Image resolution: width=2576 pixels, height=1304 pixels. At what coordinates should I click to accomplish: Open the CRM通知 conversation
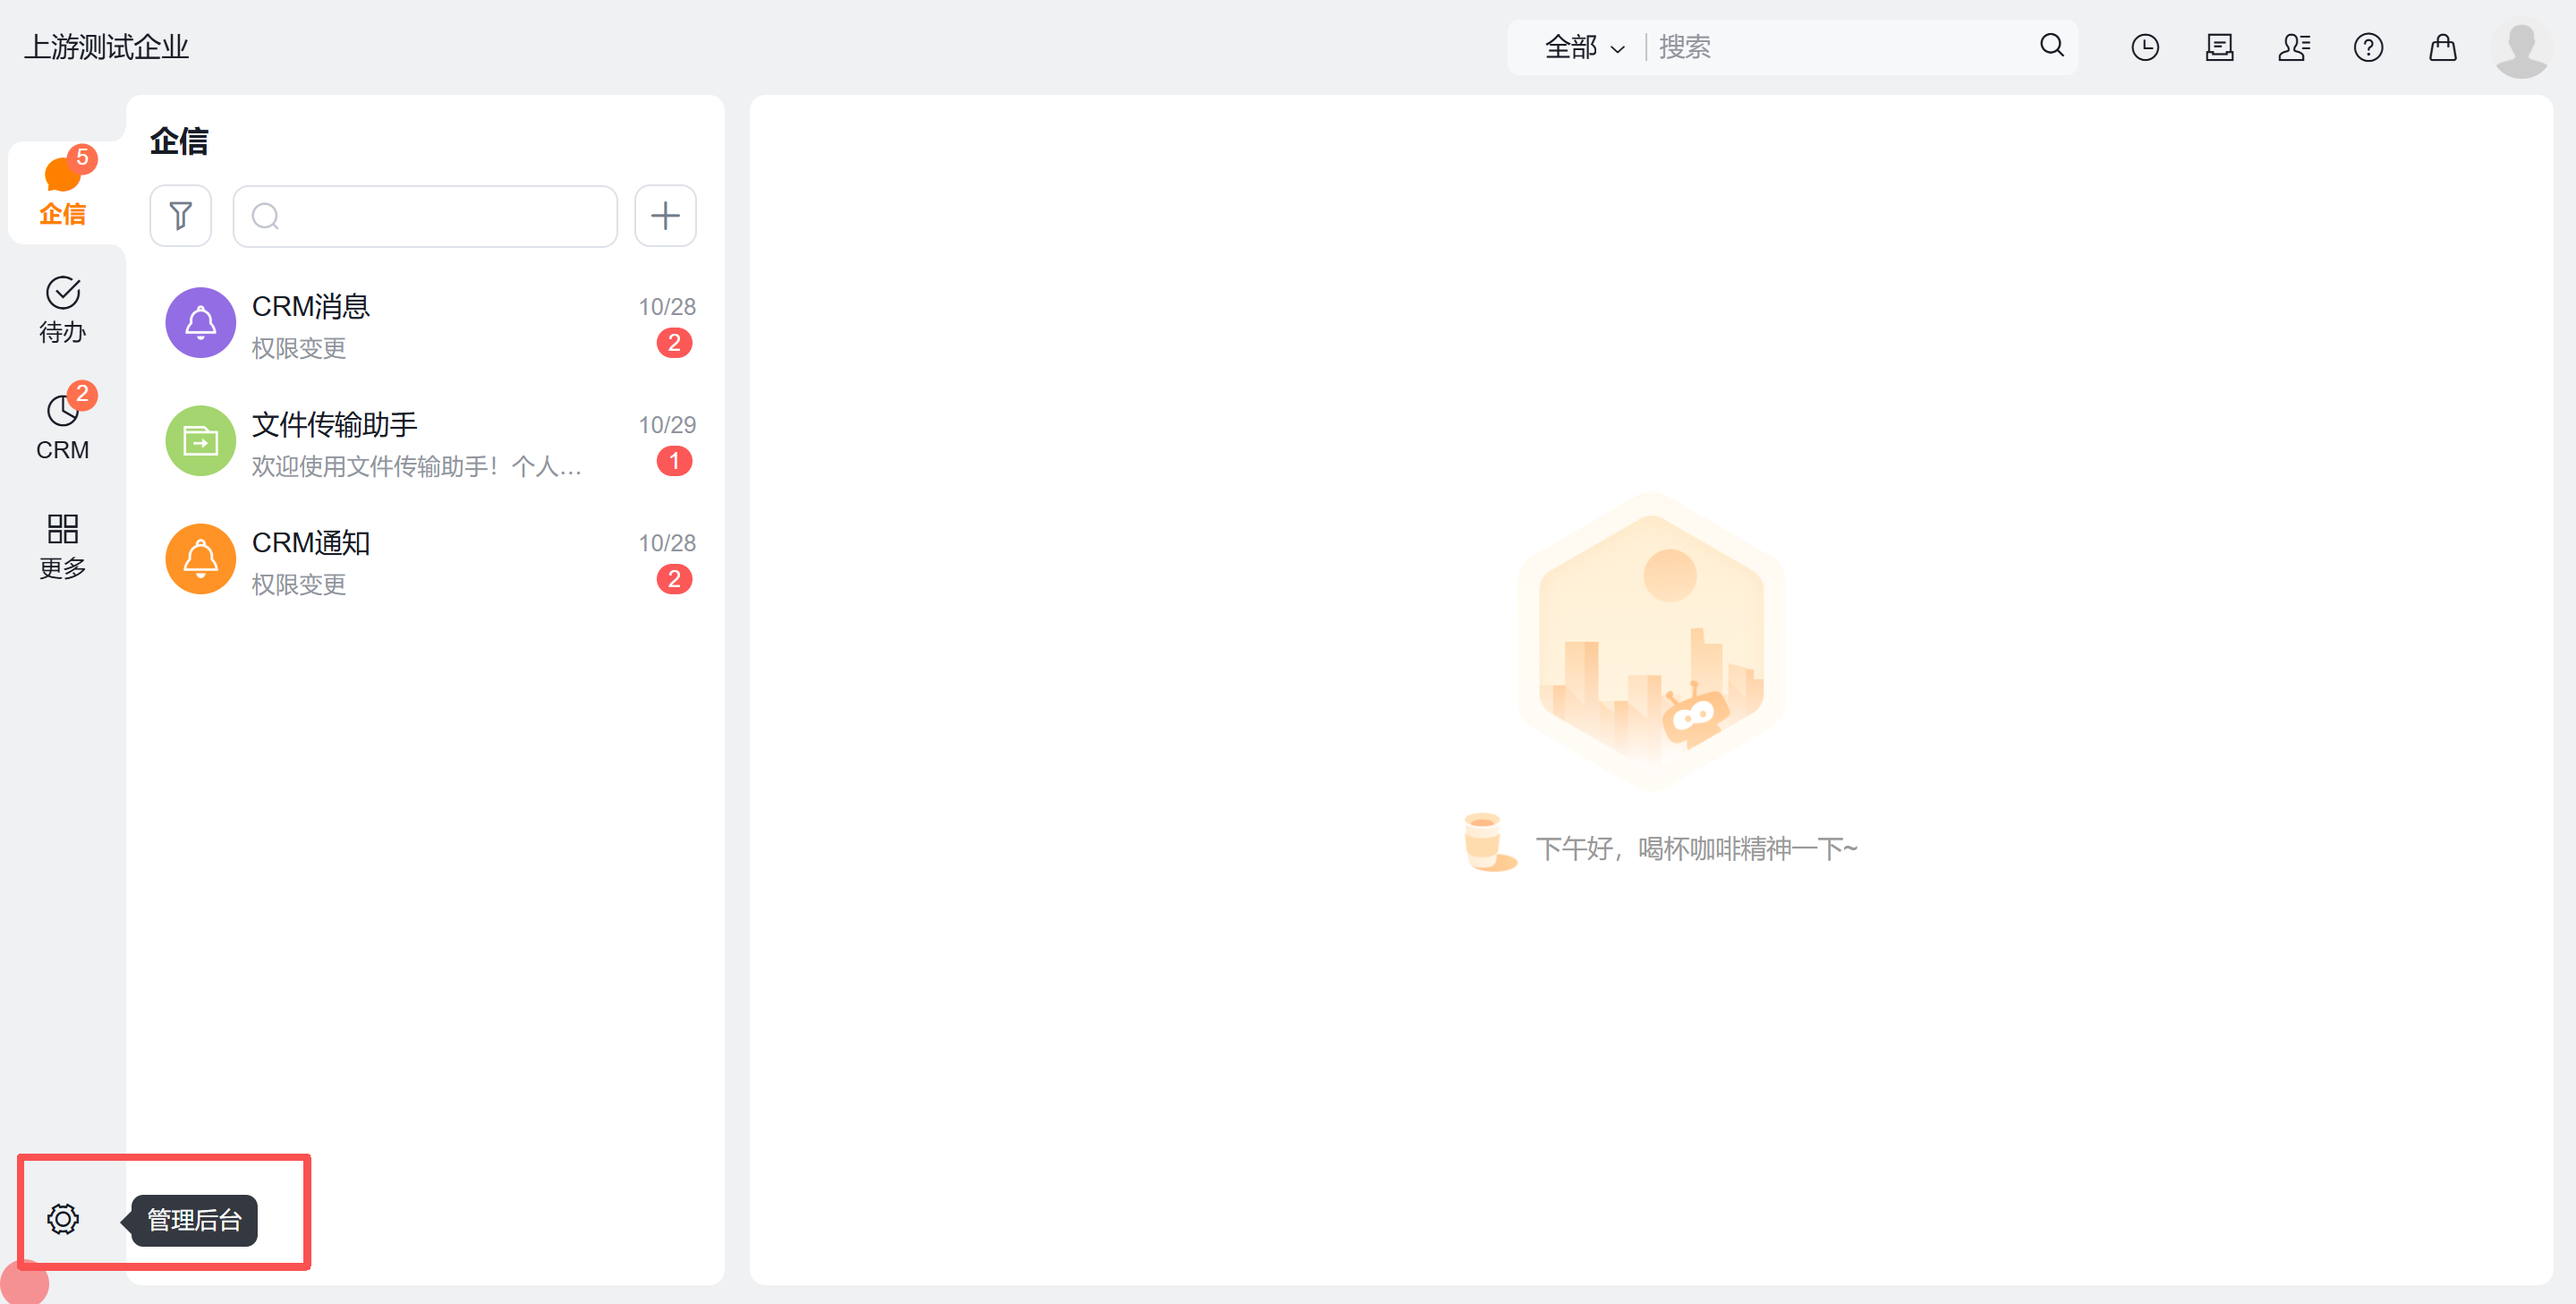(430, 560)
